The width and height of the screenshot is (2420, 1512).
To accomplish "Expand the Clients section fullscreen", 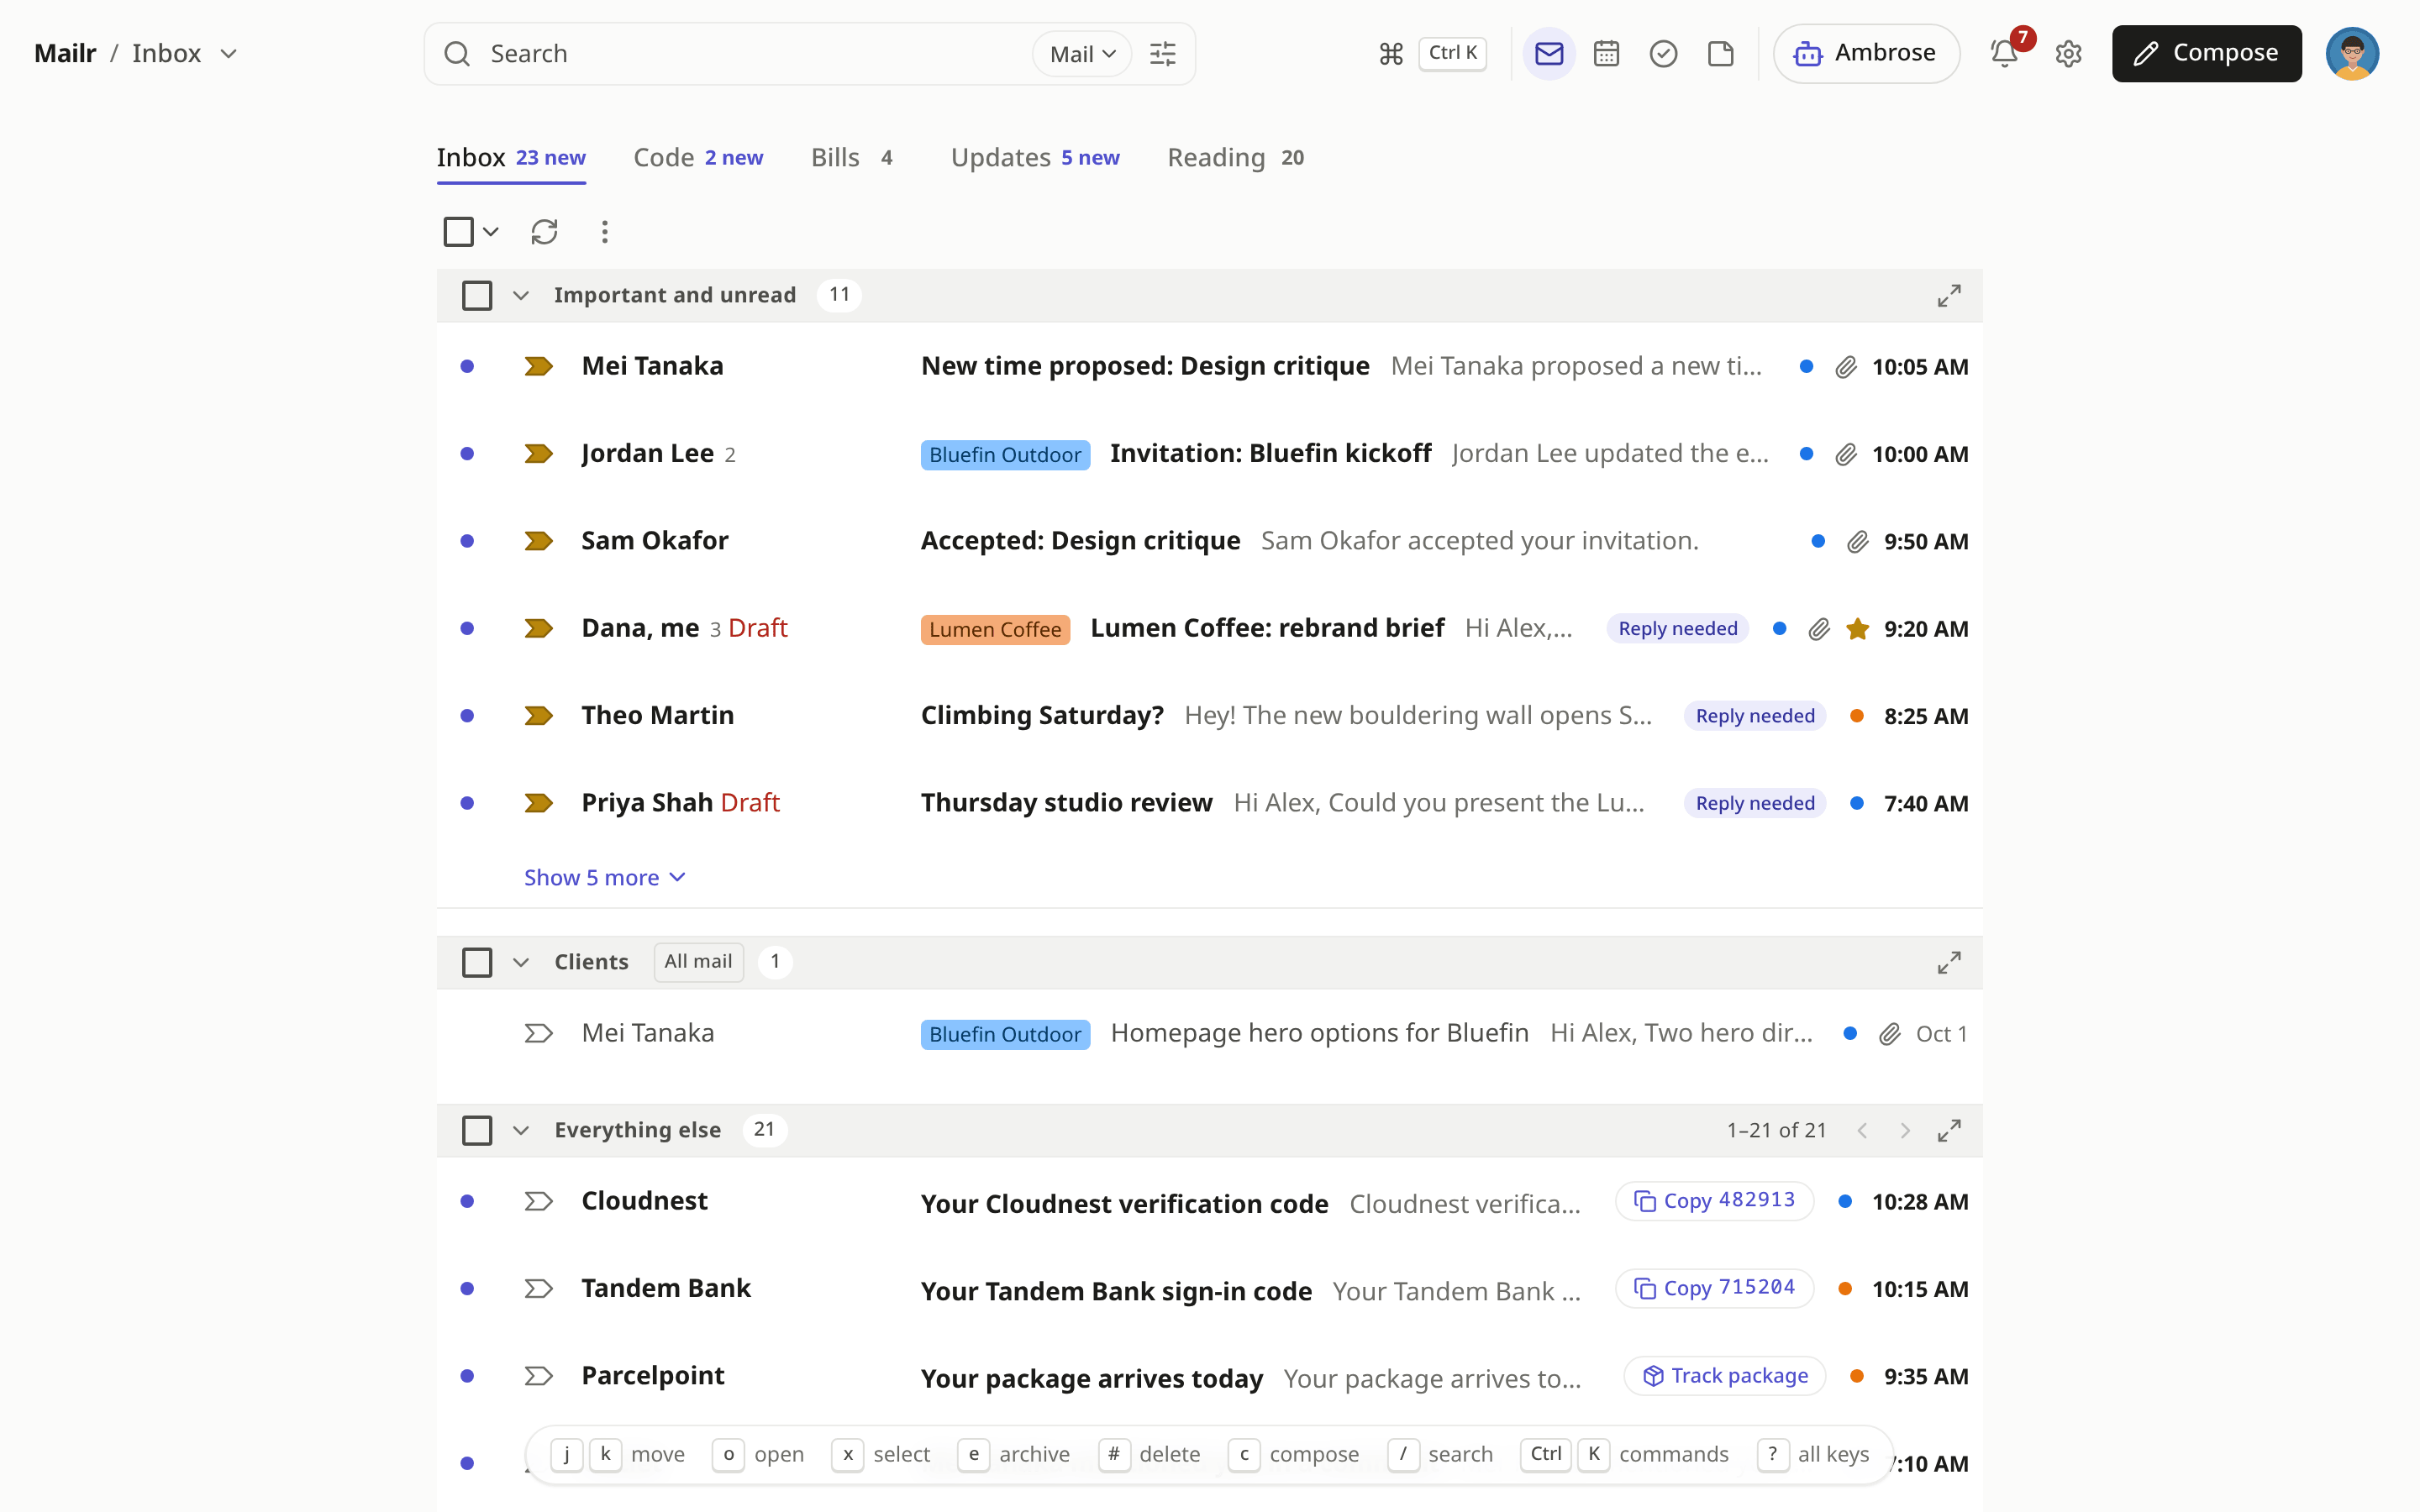I will pos(1948,962).
